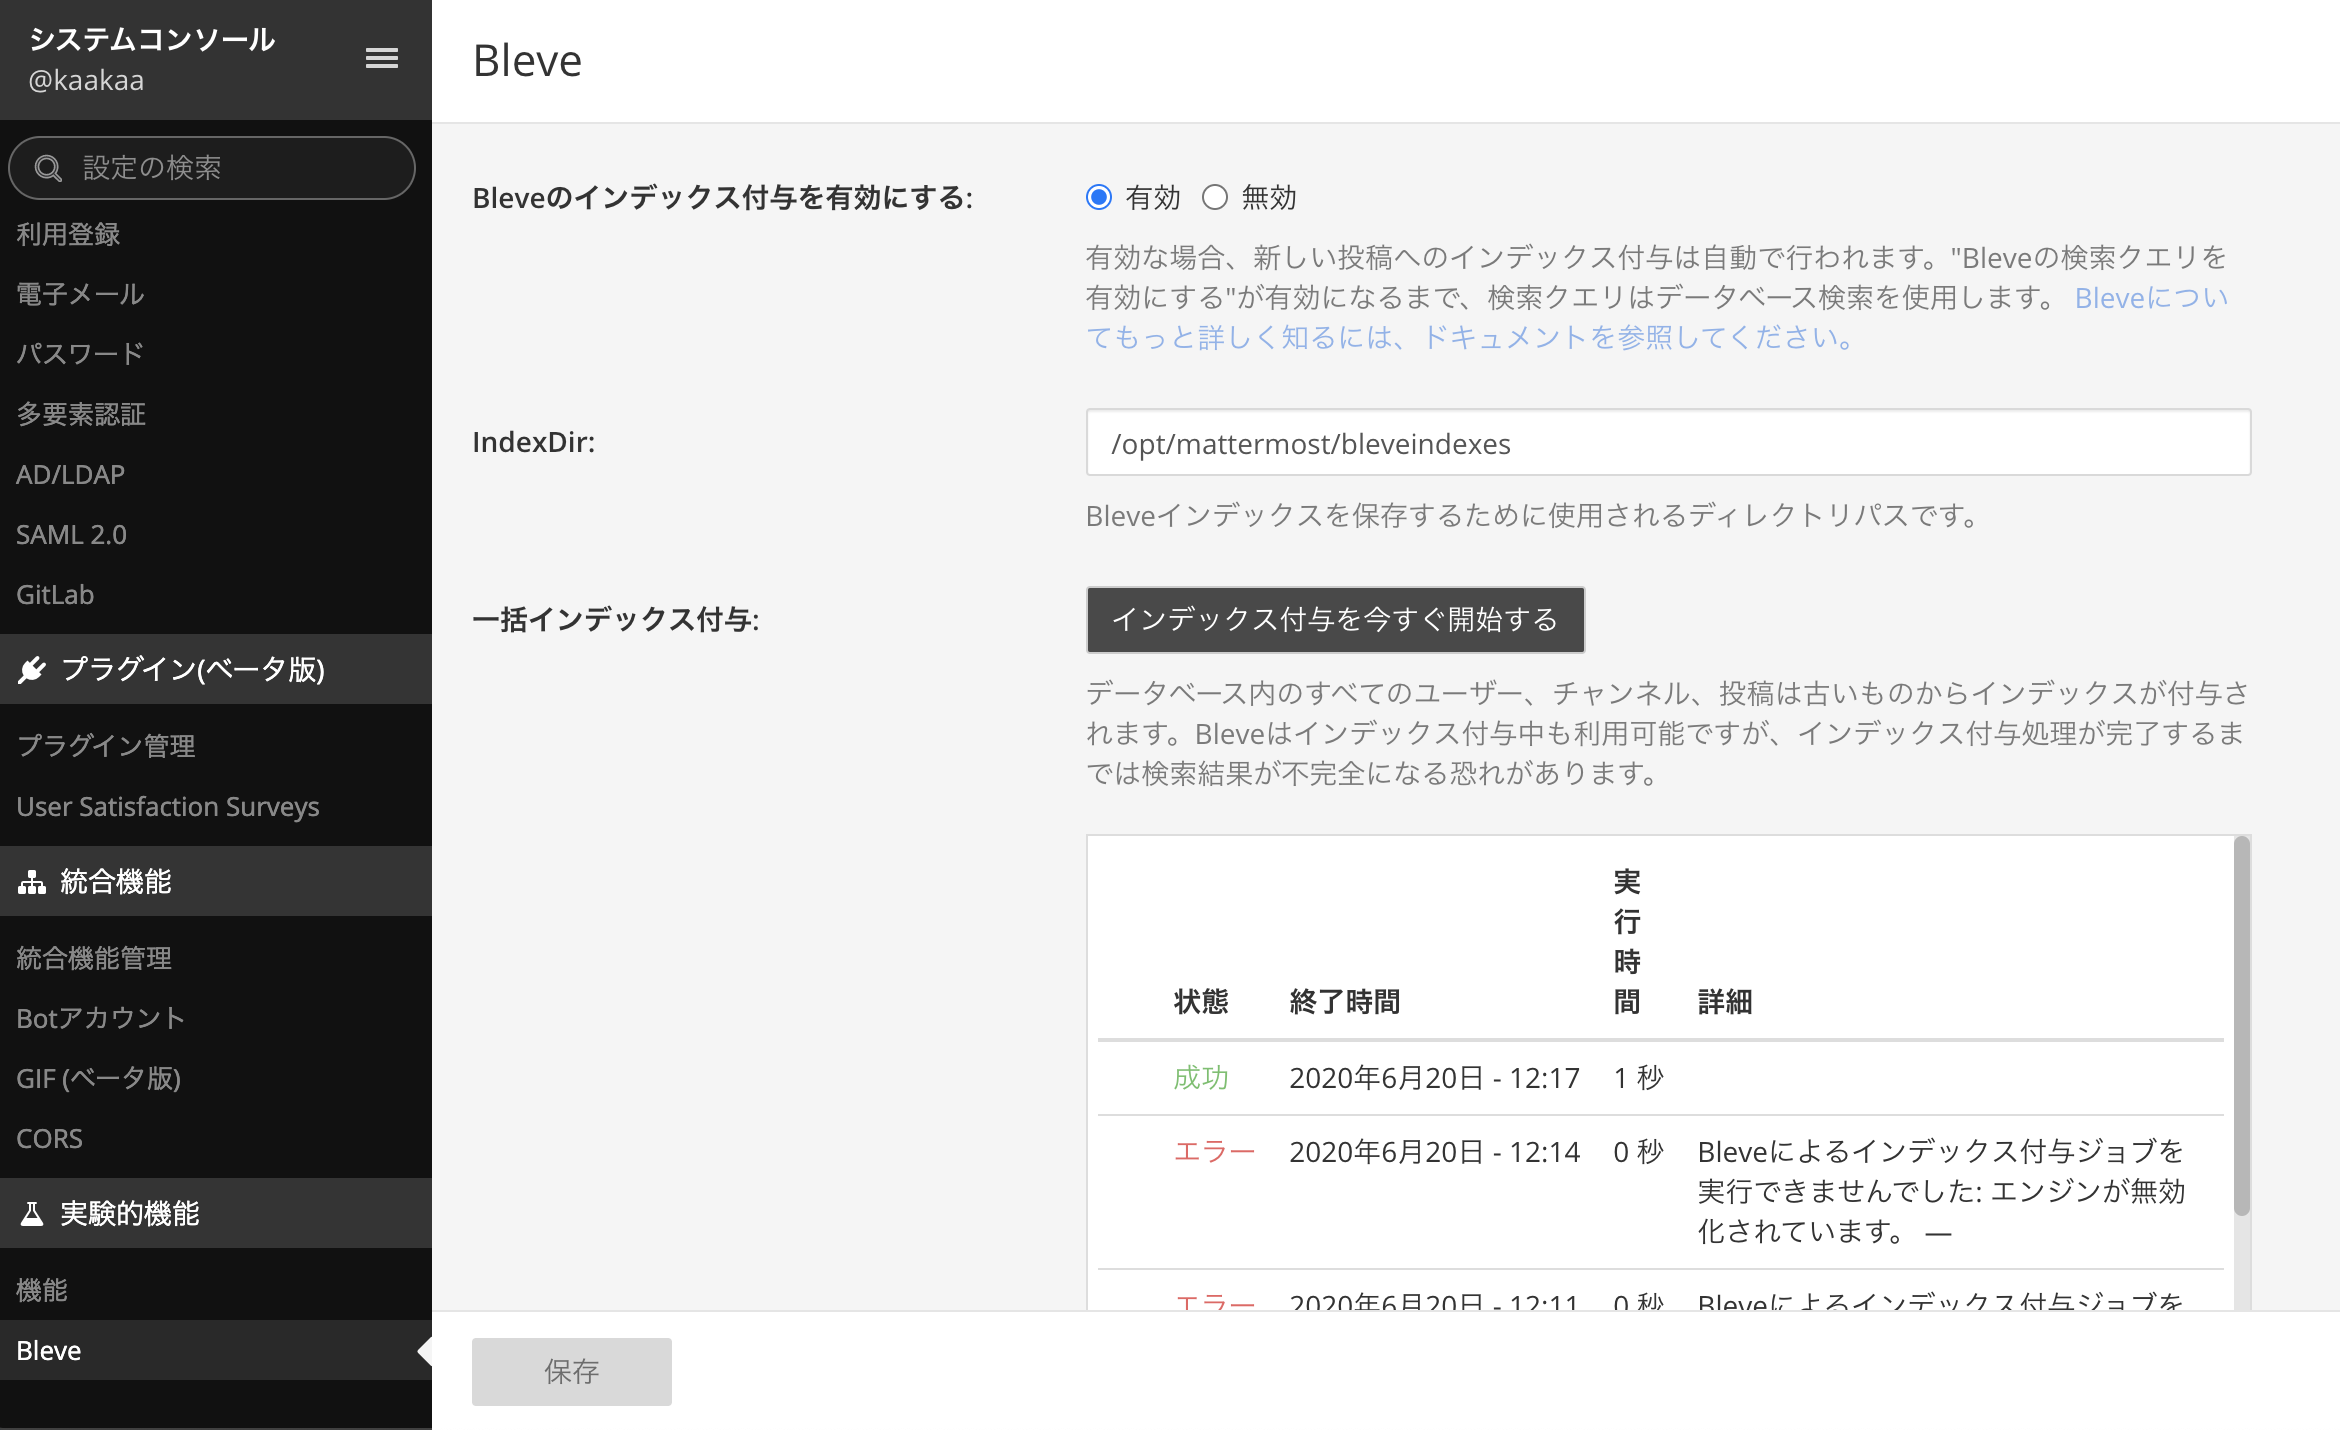
Task: Open プラグイン管理 in the sidebar
Action: [x=106, y=746]
